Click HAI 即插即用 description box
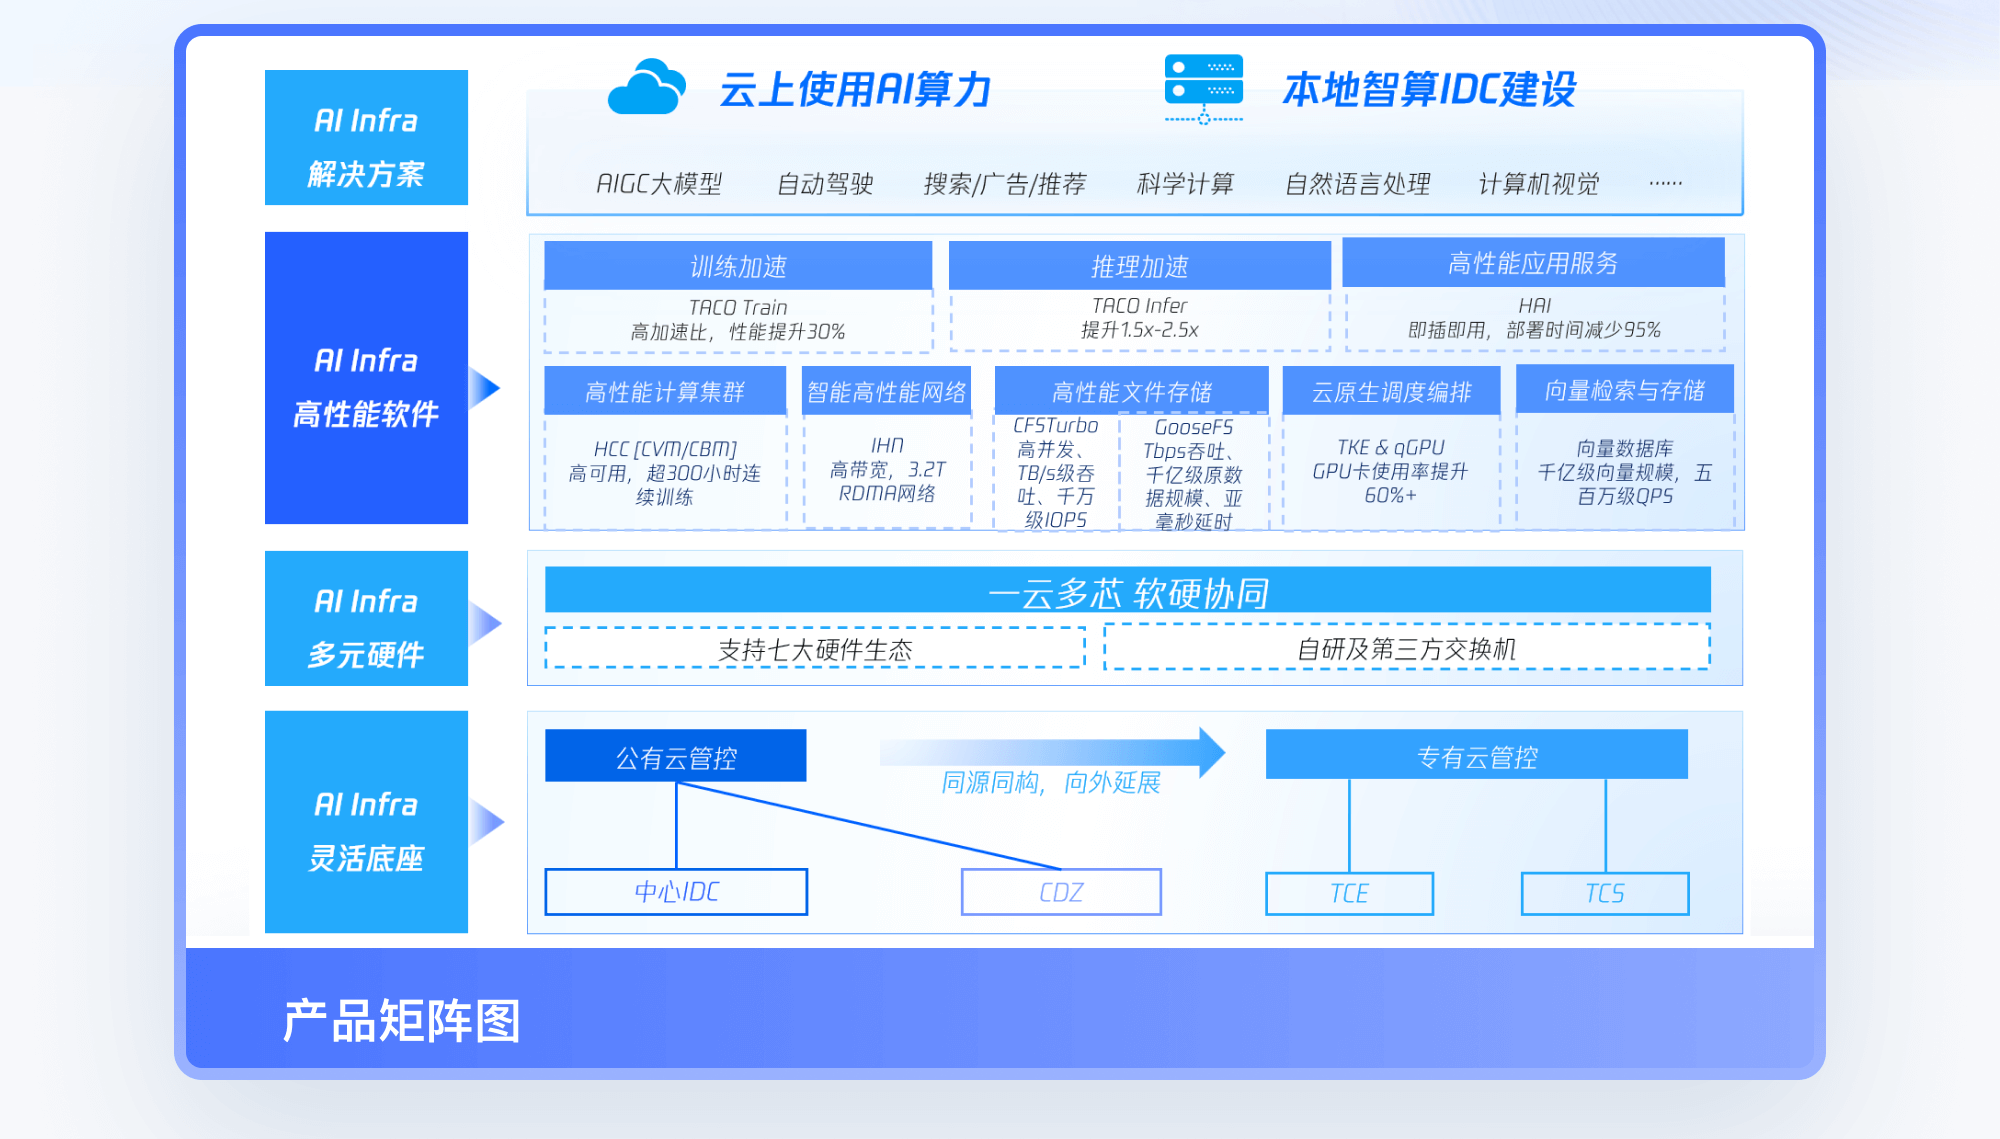Image resolution: width=2000 pixels, height=1139 pixels. 1534,318
